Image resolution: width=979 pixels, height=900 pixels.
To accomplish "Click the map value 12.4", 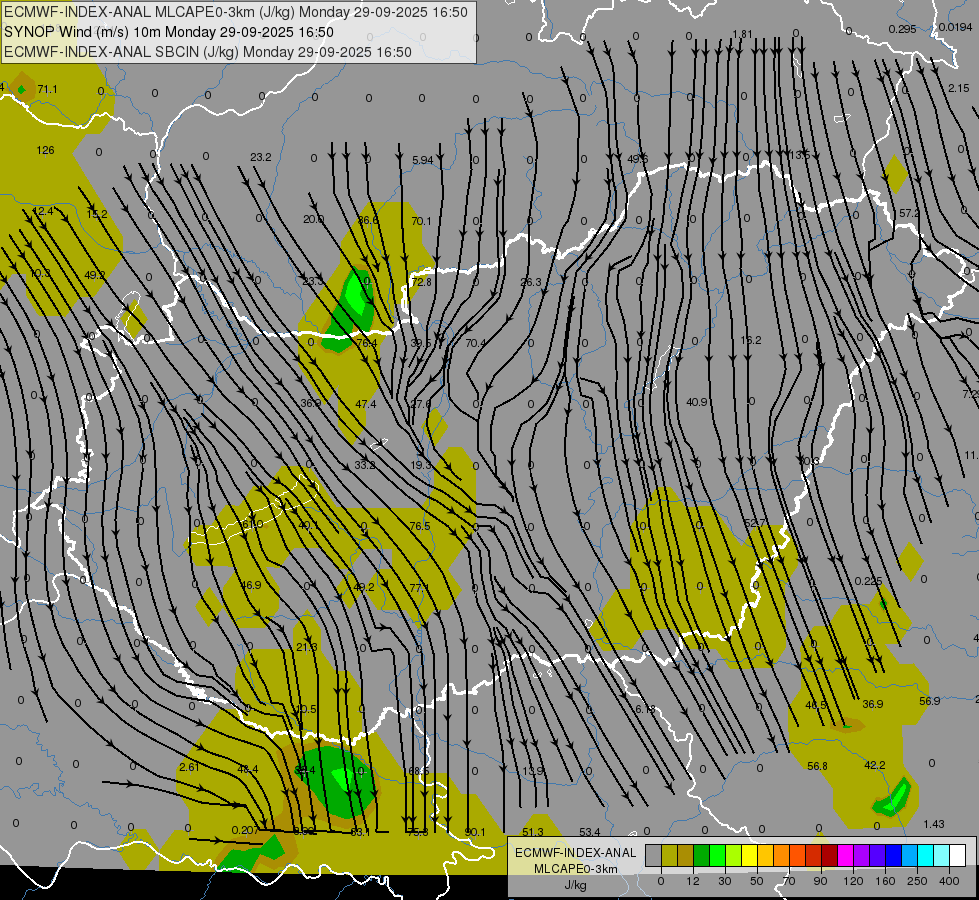I will [42, 212].
